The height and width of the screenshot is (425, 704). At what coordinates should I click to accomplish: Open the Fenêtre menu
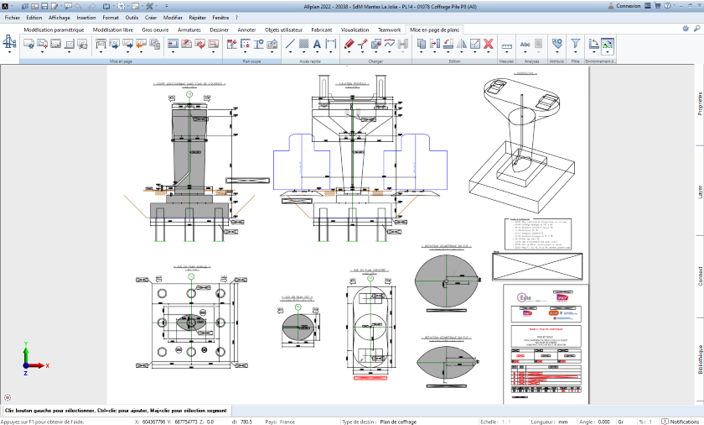tap(220, 18)
